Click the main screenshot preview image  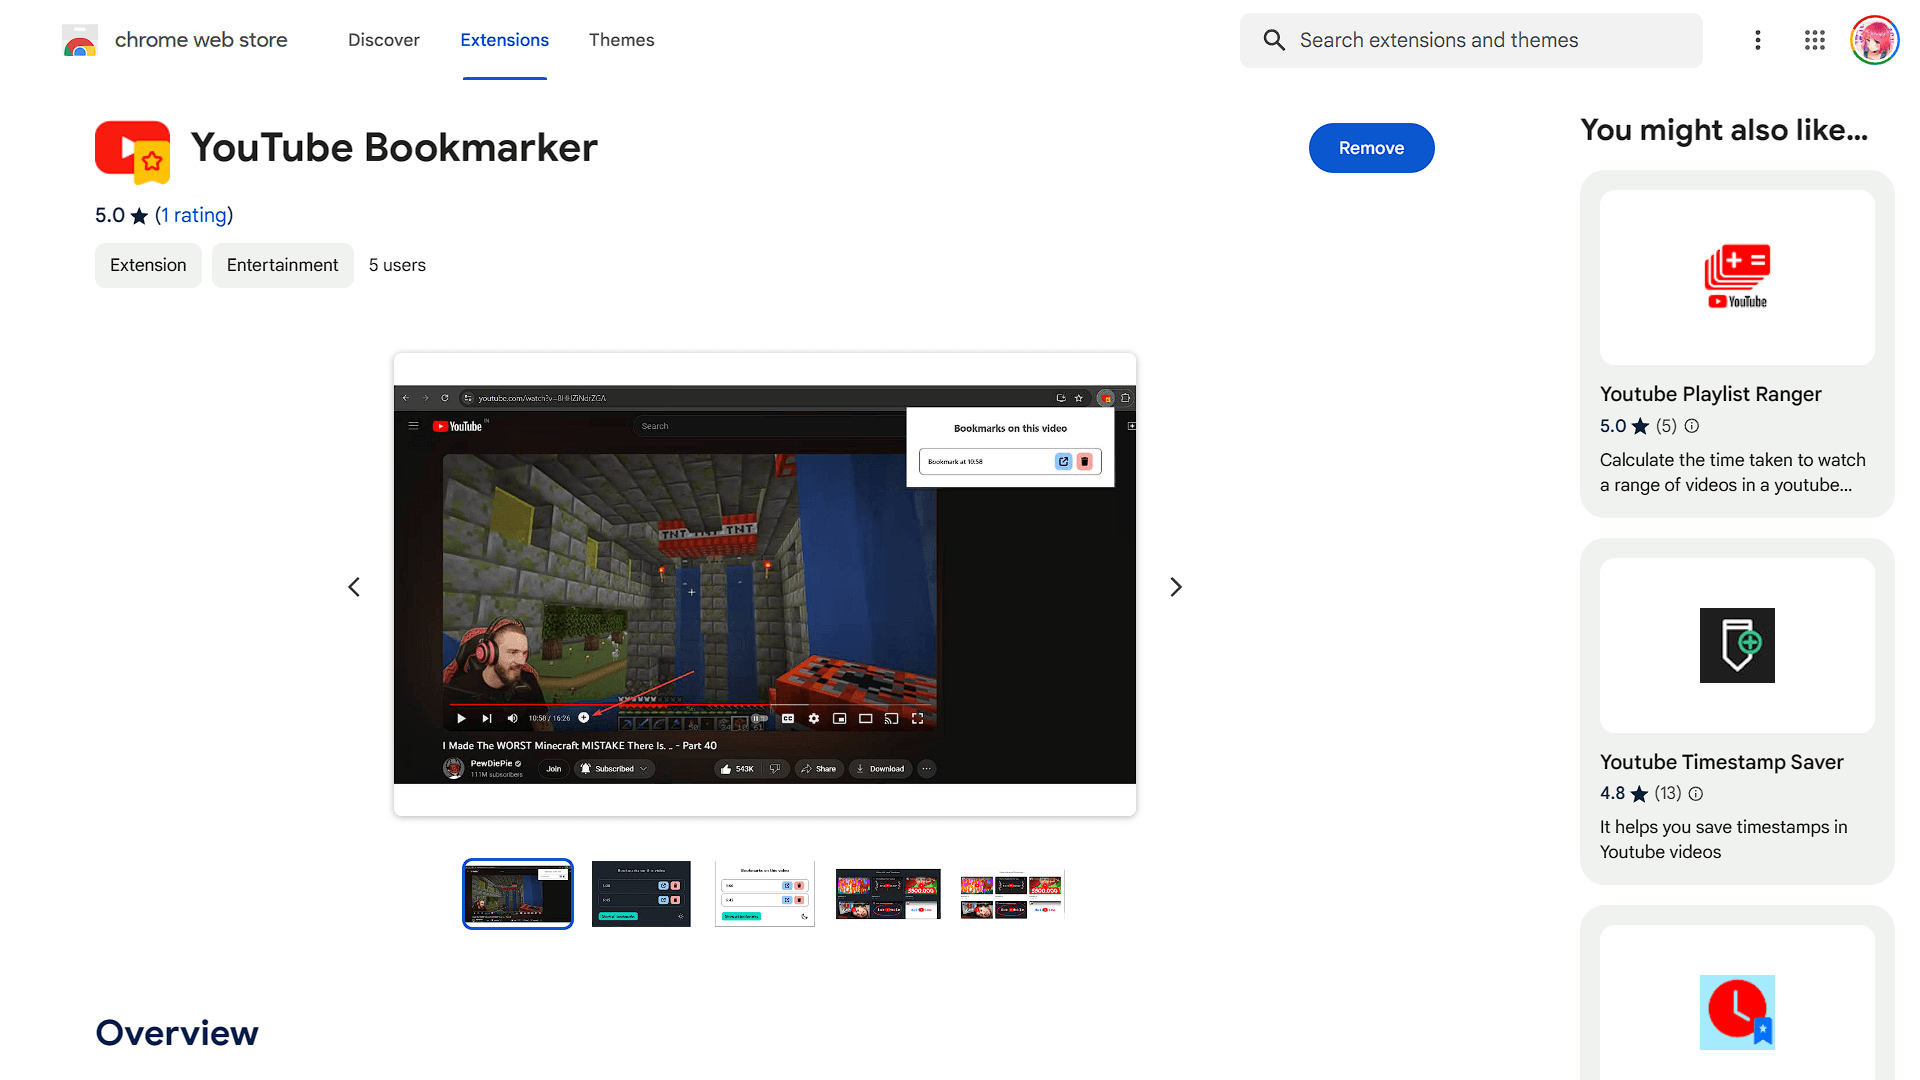pos(765,584)
